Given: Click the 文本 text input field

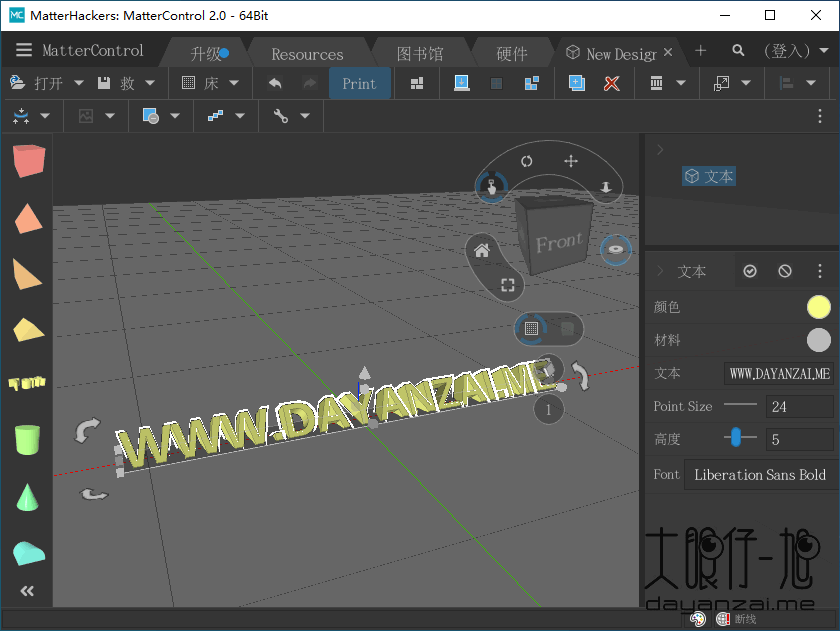Looking at the screenshot, I should (x=779, y=373).
